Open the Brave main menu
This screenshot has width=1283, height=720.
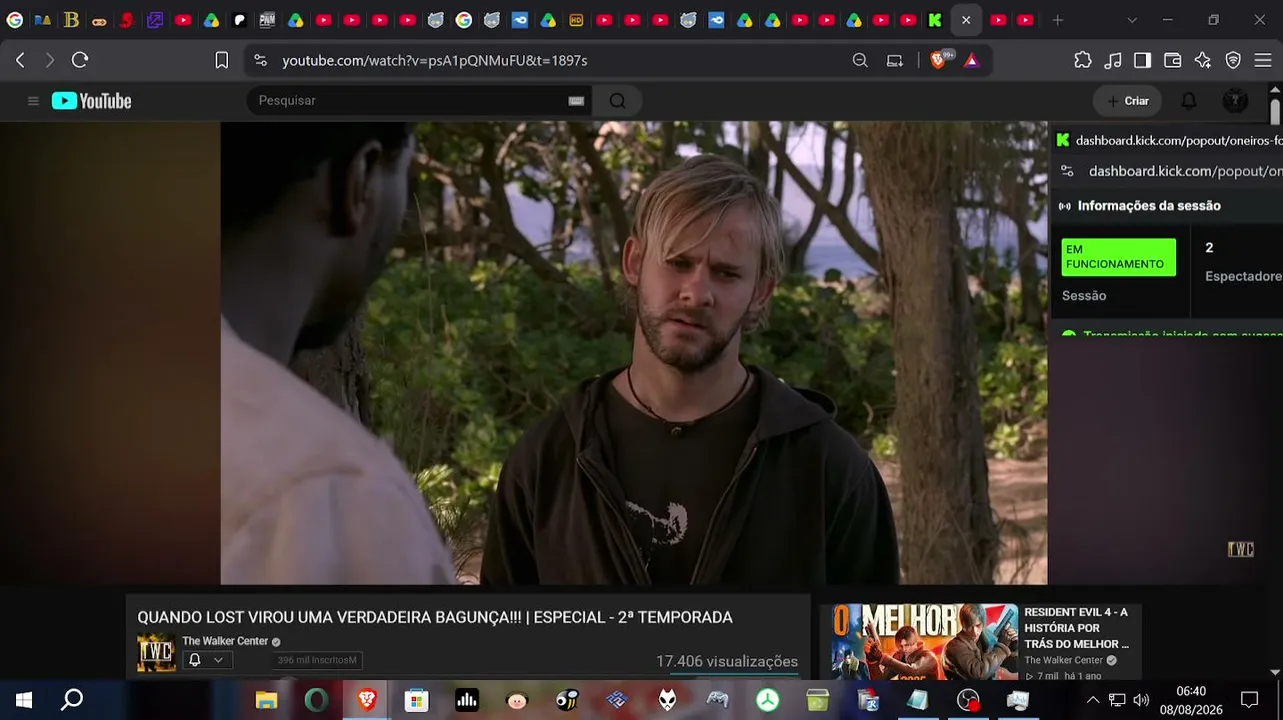pos(1263,60)
